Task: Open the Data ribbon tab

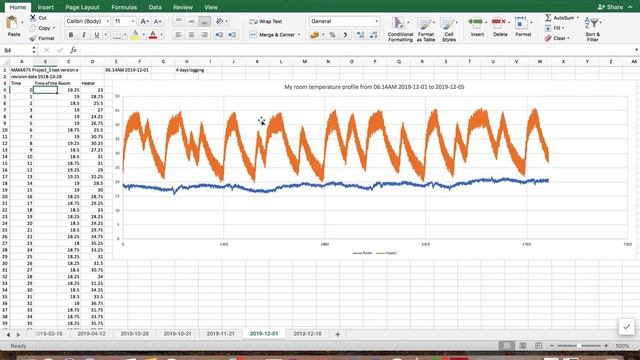Action: click(x=155, y=7)
